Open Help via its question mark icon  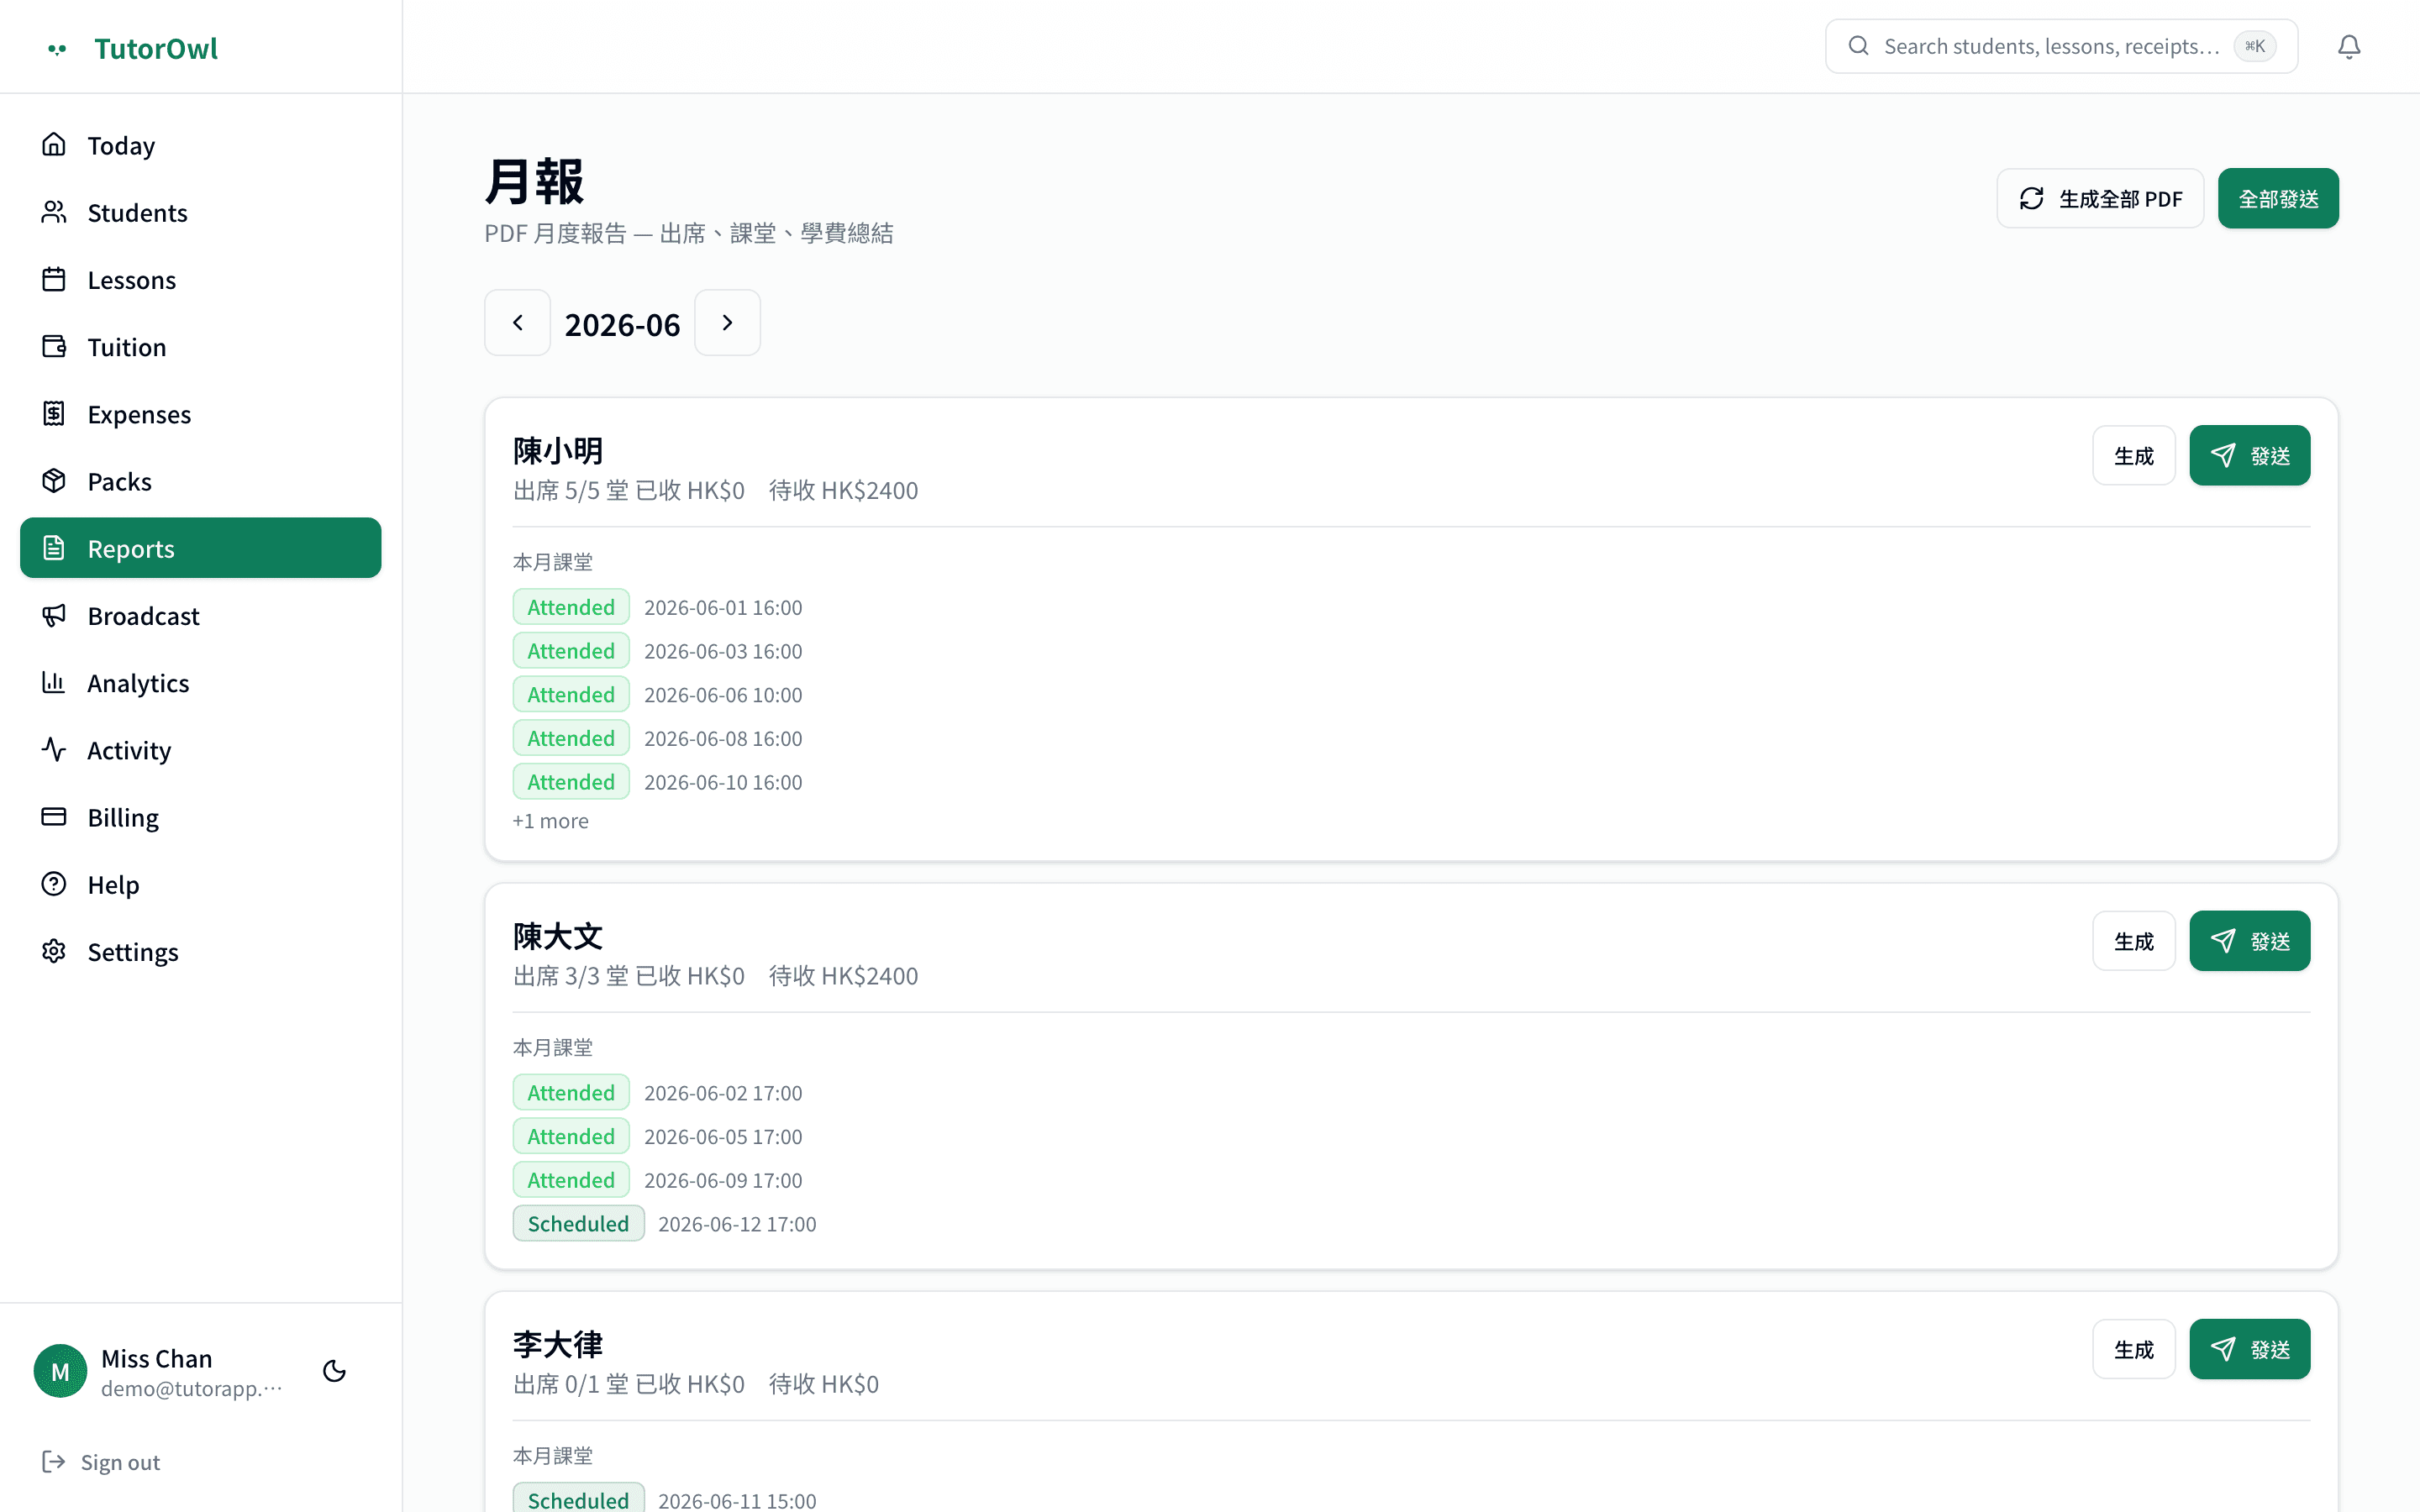pyautogui.click(x=54, y=884)
